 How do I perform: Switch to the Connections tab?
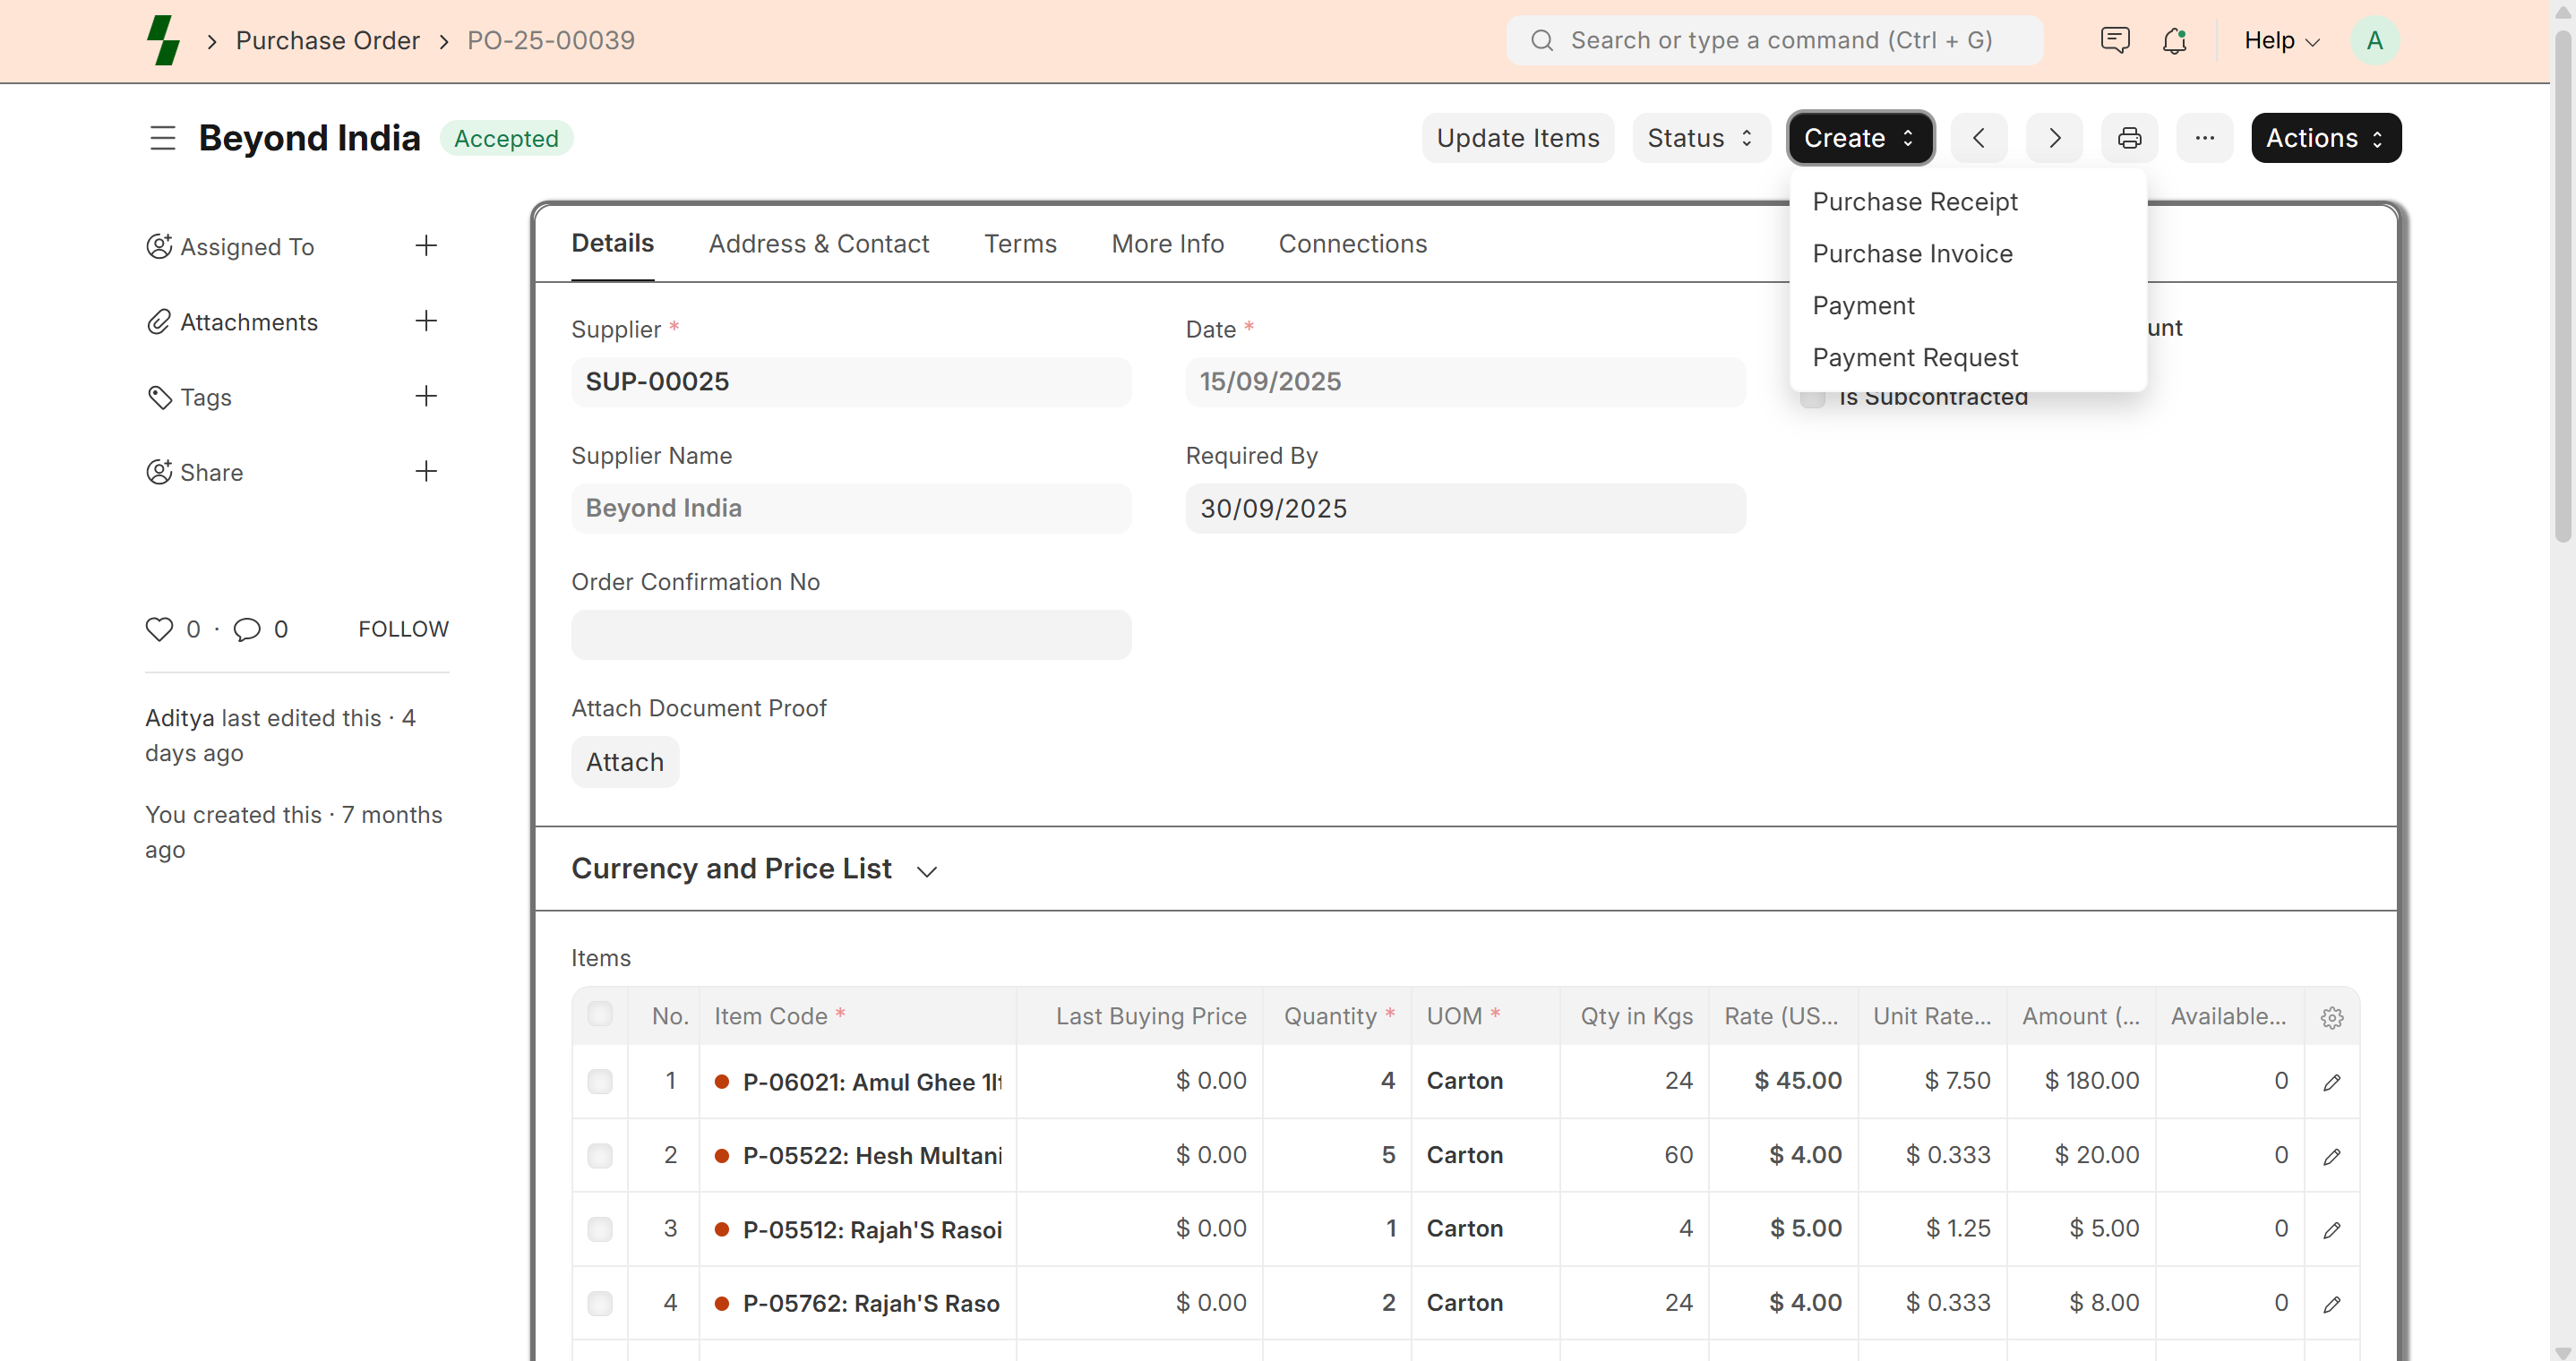click(x=1352, y=244)
